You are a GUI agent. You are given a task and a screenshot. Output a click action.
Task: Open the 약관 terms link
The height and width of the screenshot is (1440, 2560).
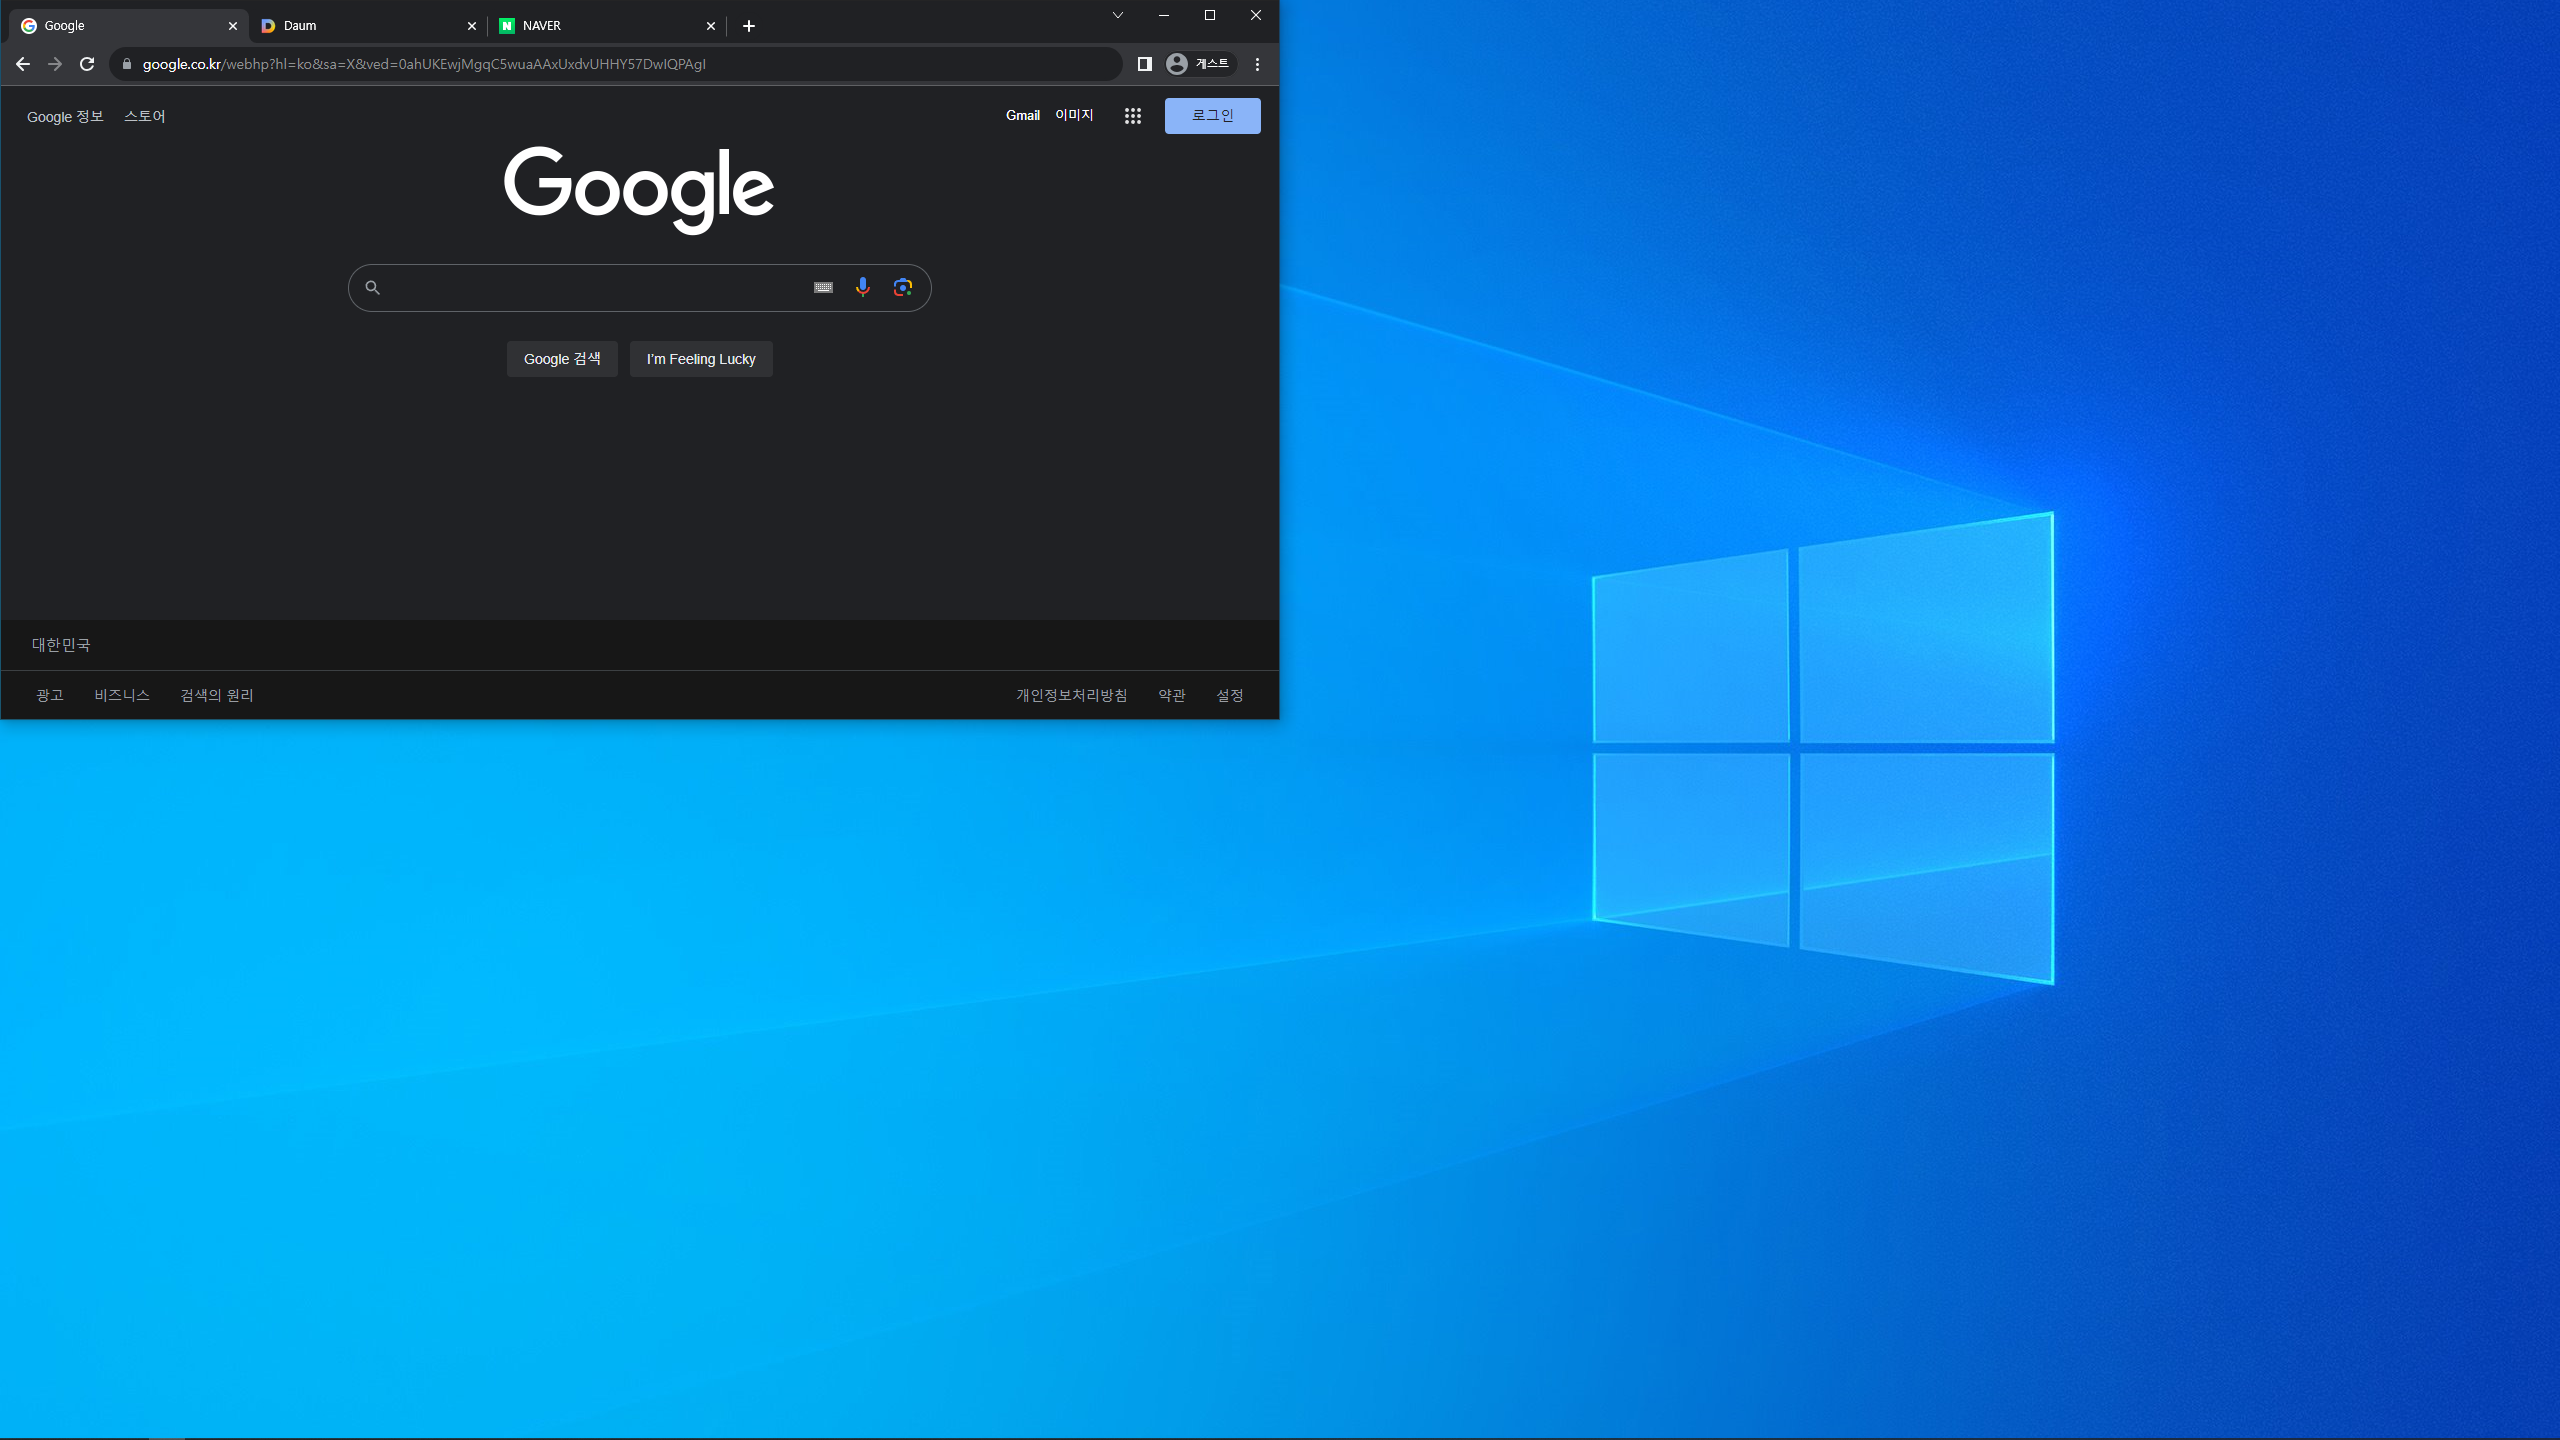1172,695
